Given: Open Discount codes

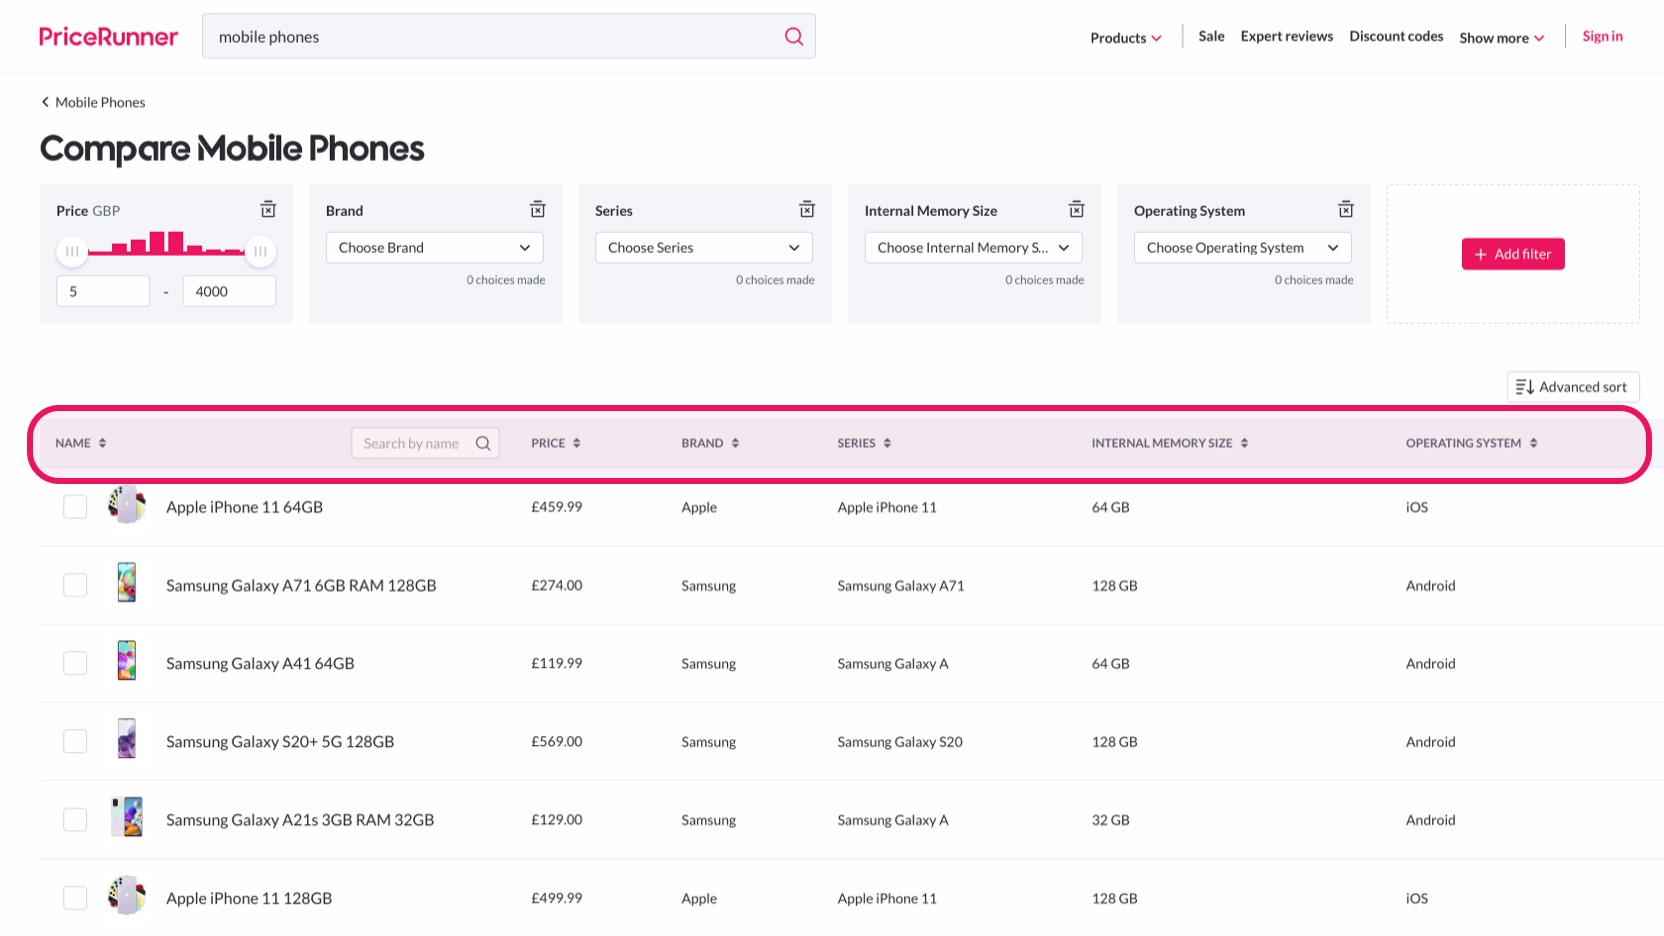Looking at the screenshot, I should coord(1396,36).
